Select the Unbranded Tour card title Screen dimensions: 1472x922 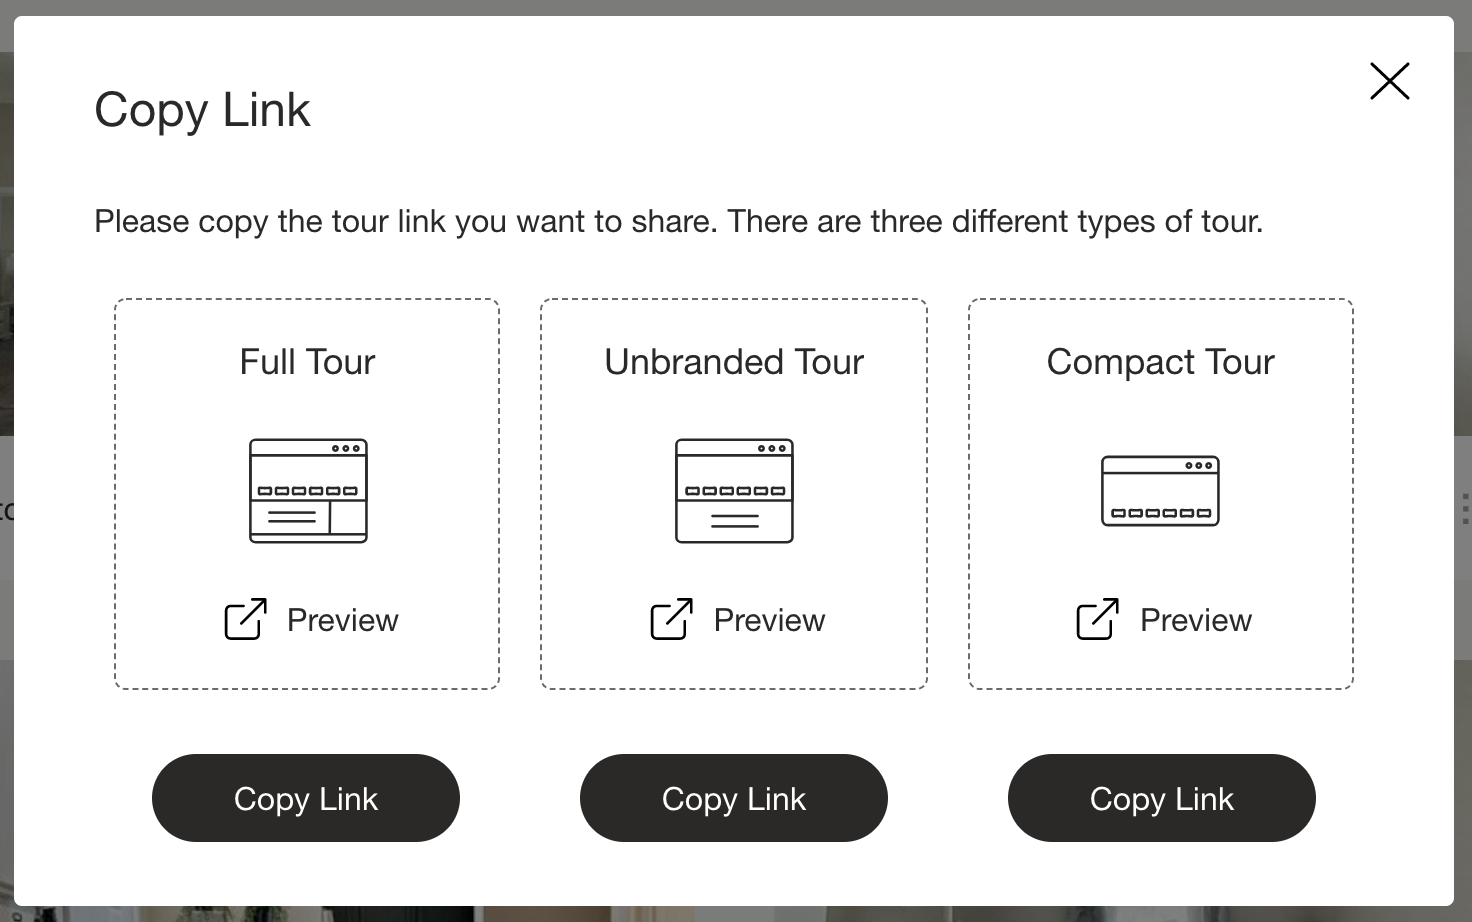click(734, 362)
